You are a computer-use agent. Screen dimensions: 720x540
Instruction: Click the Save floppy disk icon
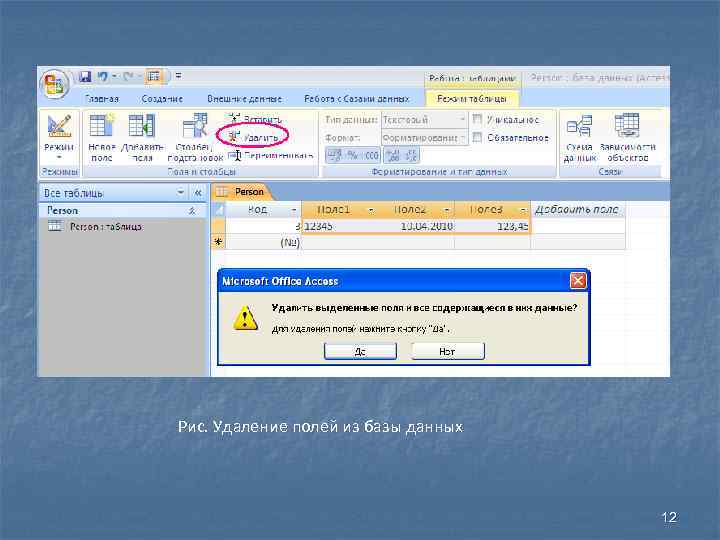click(85, 76)
